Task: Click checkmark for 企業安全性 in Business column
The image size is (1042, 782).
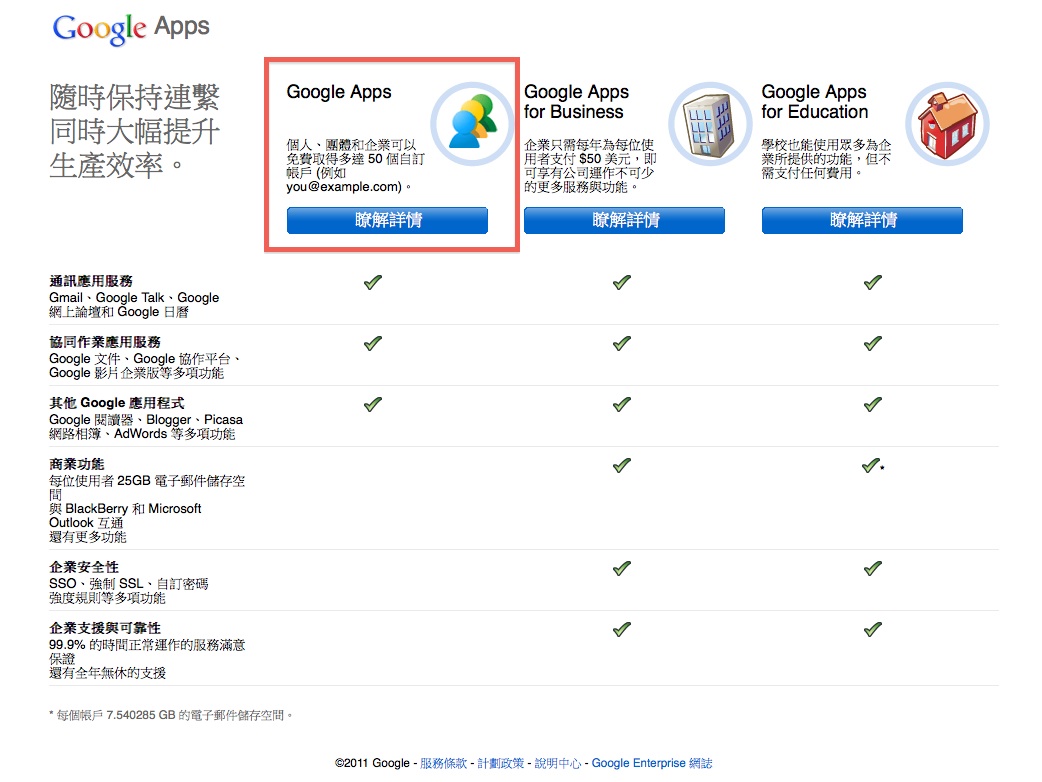Action: [622, 568]
